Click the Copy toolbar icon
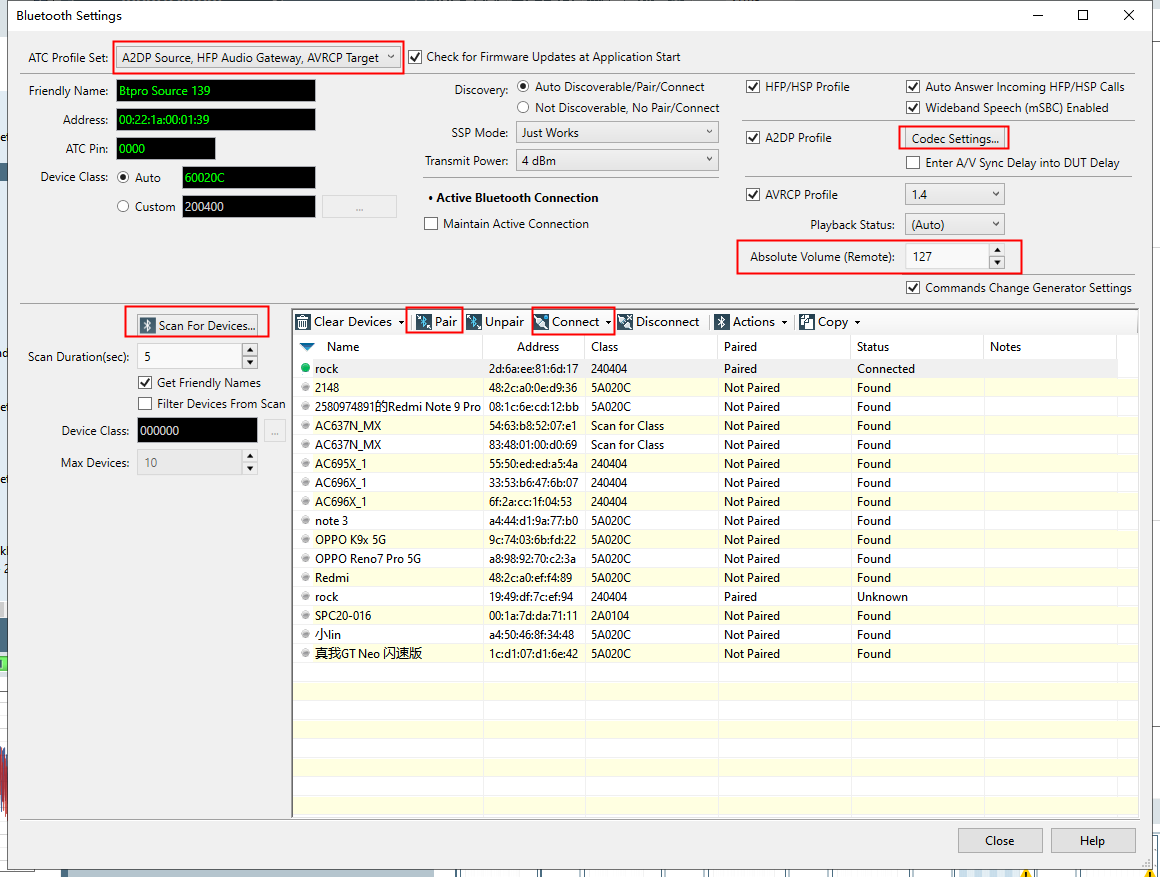Screen dimensions: 1160x877 coord(807,322)
